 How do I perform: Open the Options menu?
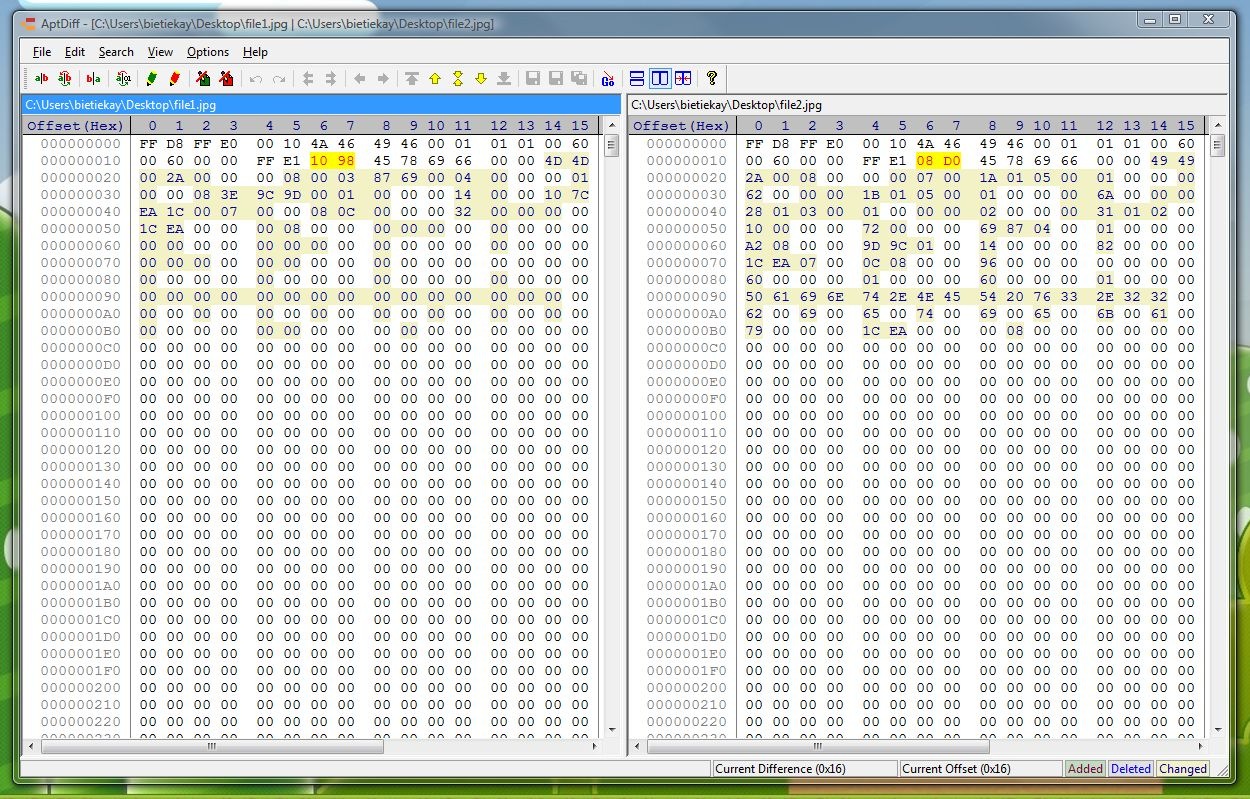208,52
